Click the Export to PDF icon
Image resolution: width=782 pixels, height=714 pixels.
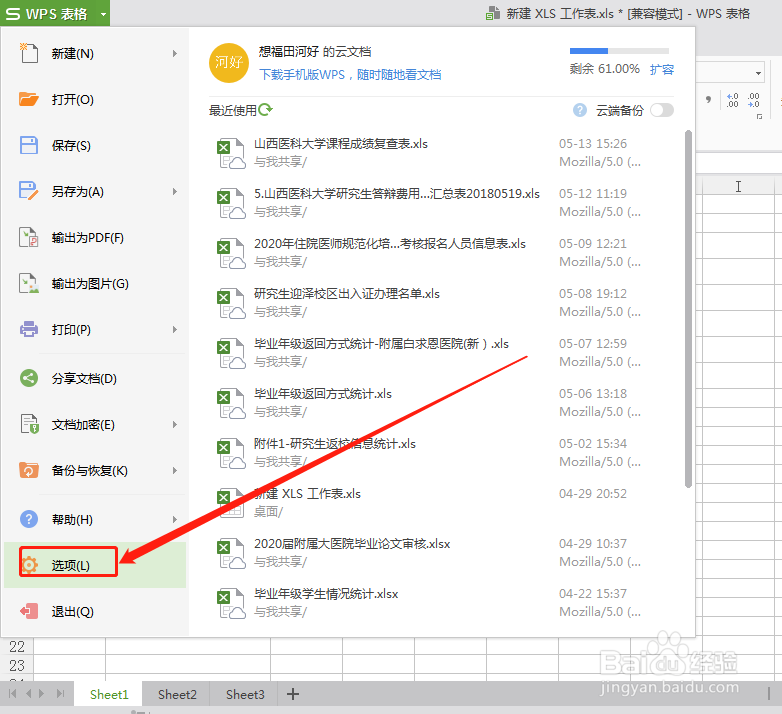pyautogui.click(x=28, y=237)
